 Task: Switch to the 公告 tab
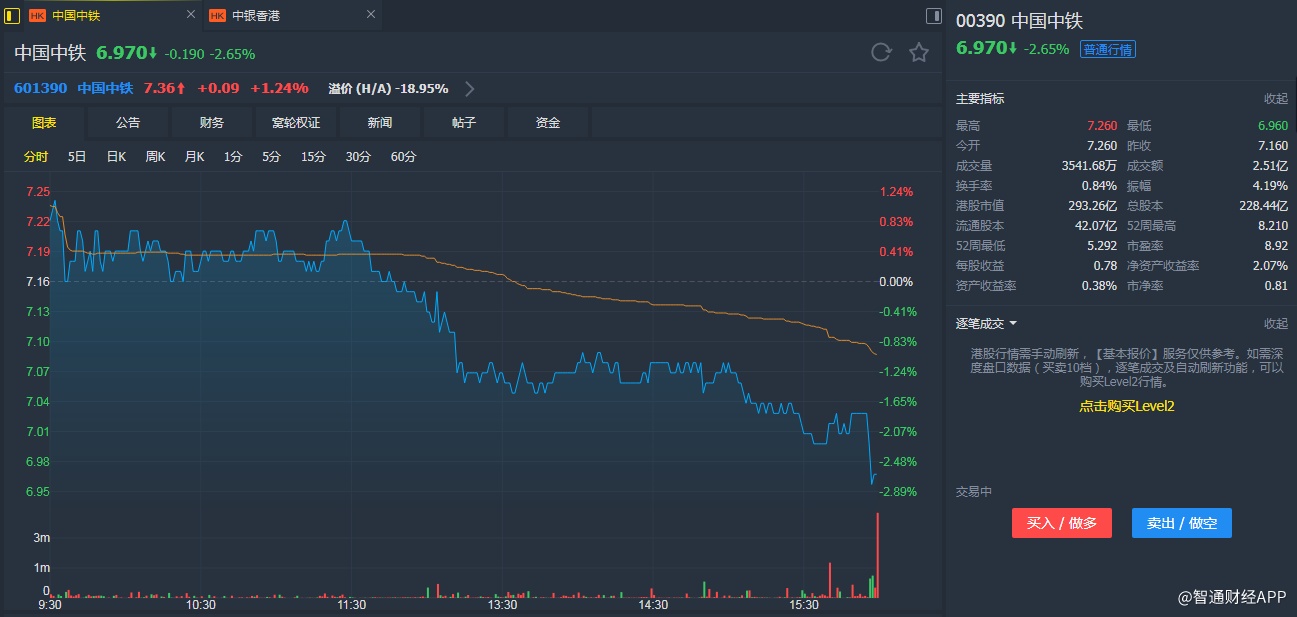(128, 123)
